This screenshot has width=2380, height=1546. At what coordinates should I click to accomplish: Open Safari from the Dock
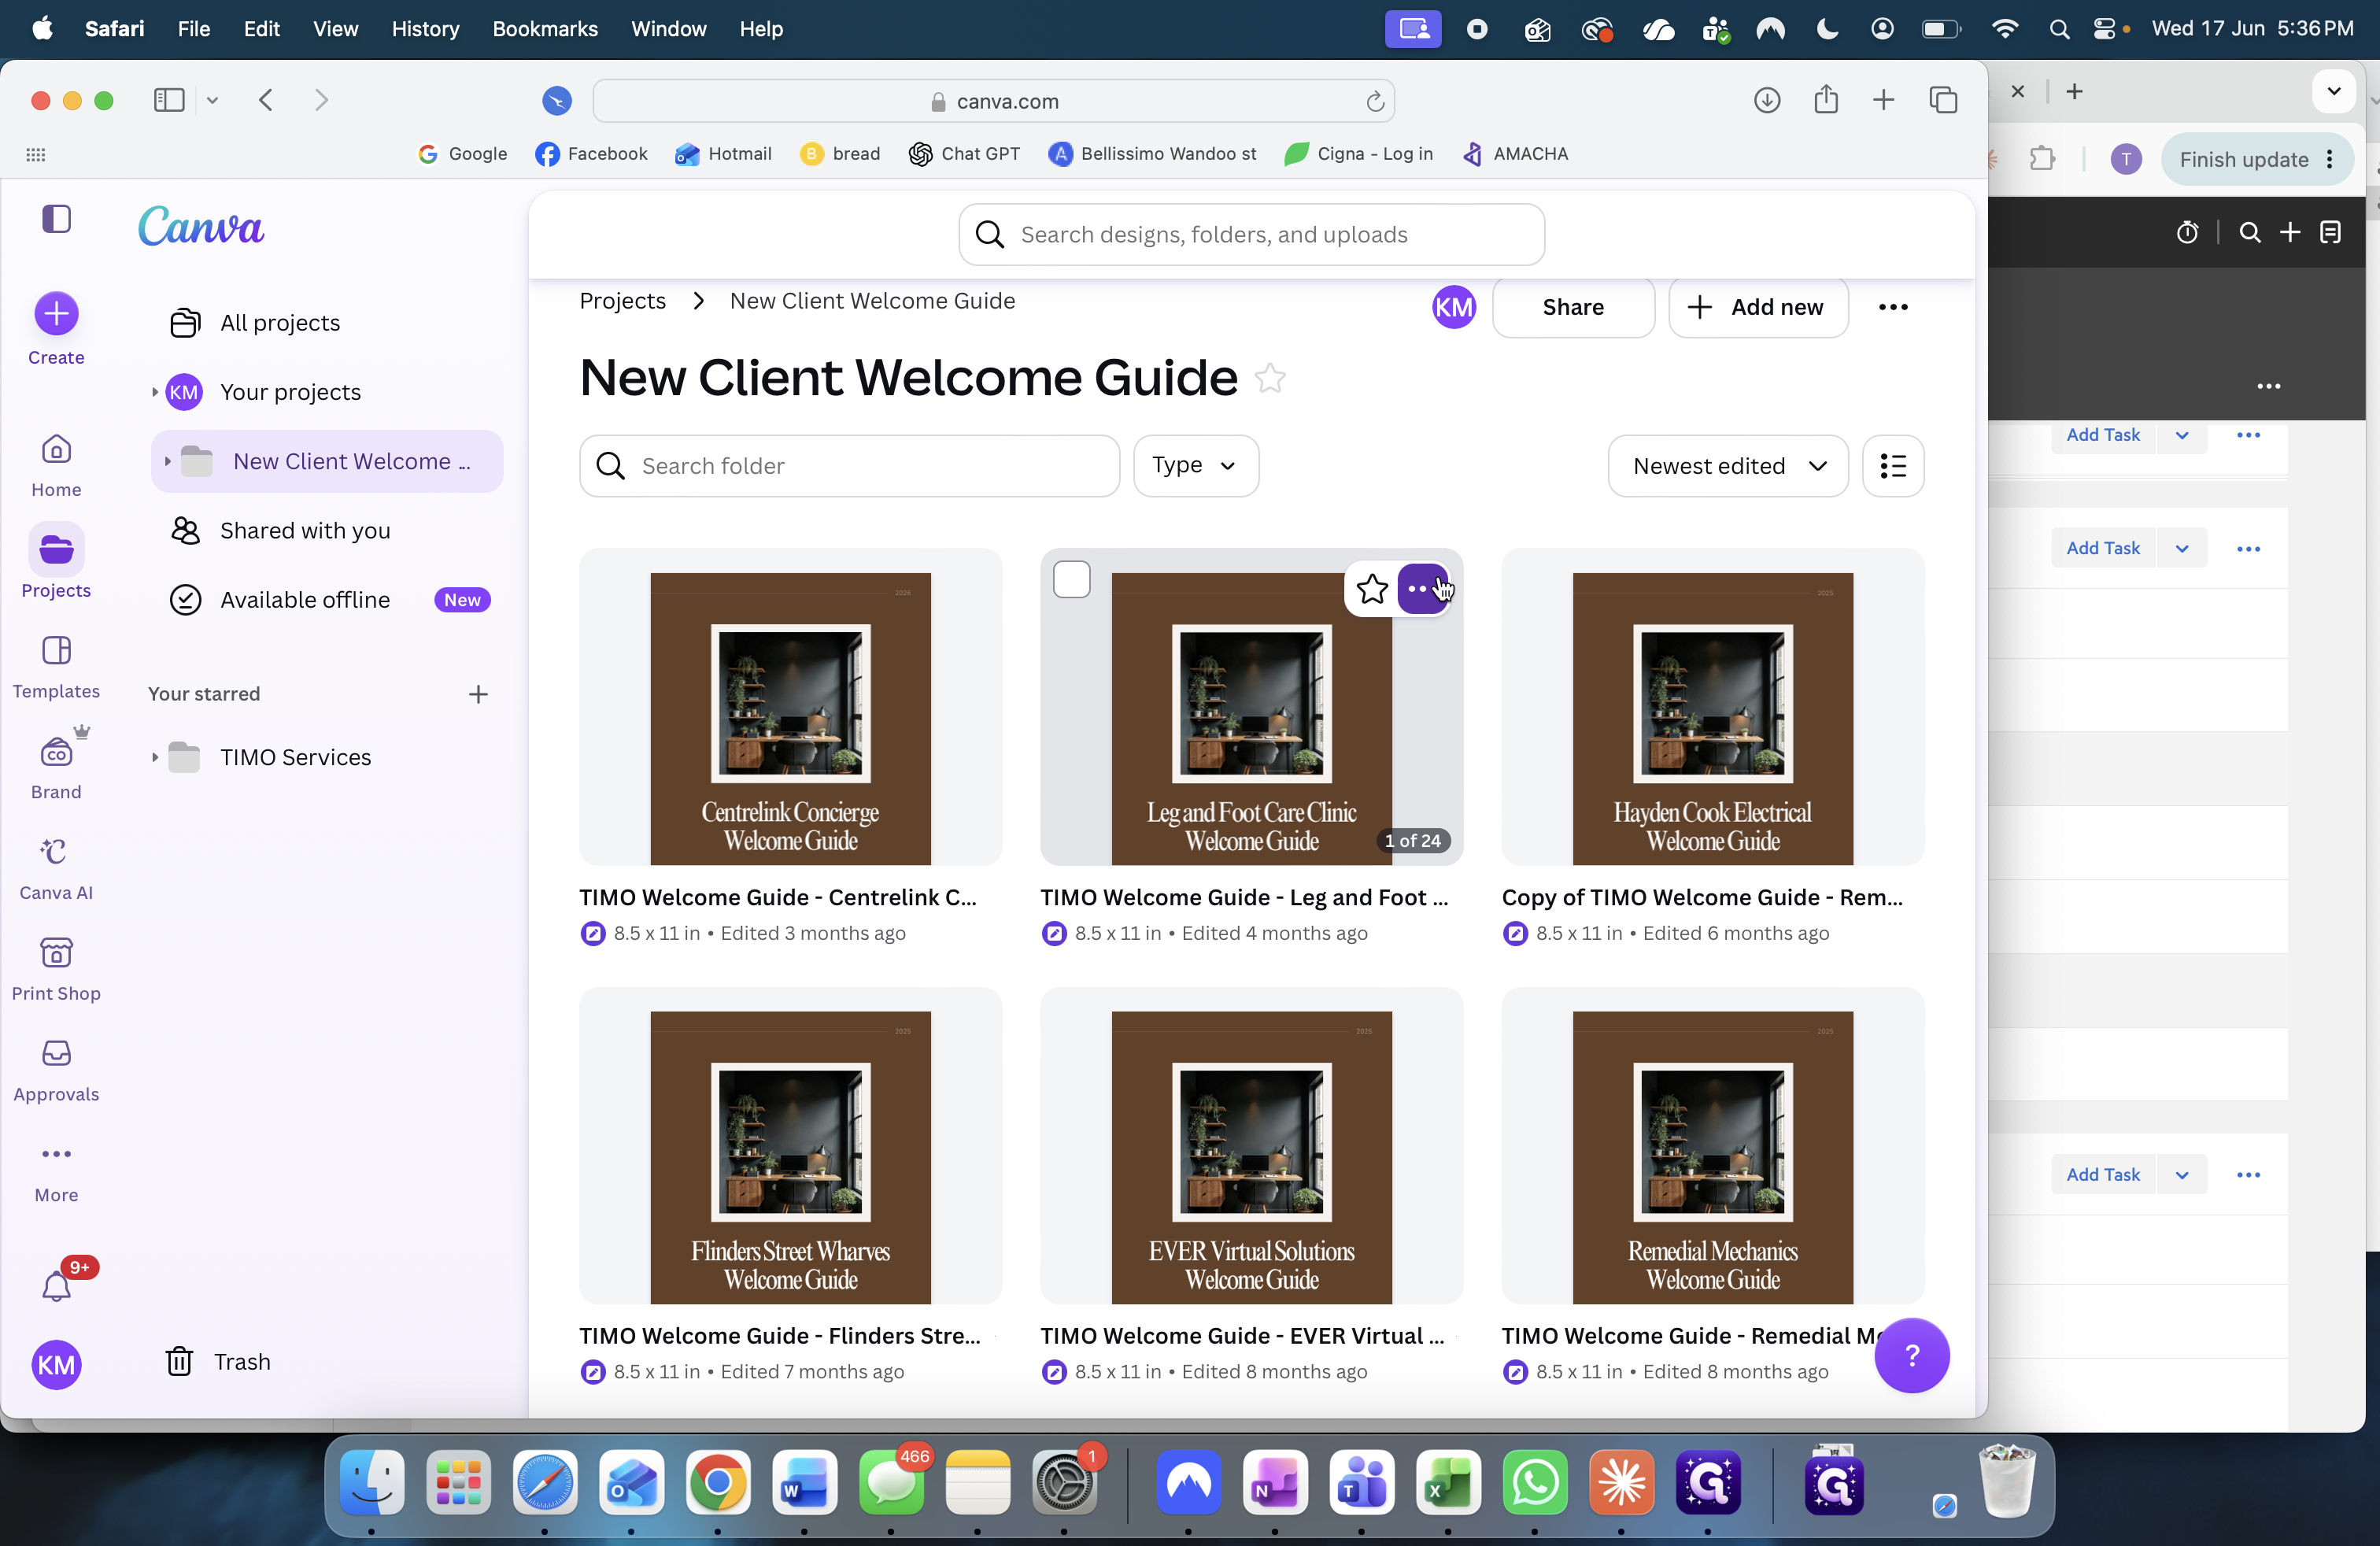pos(544,1482)
